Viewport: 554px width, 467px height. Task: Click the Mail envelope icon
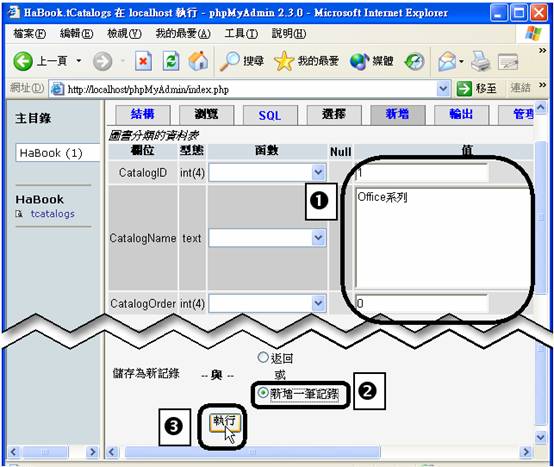click(447, 61)
